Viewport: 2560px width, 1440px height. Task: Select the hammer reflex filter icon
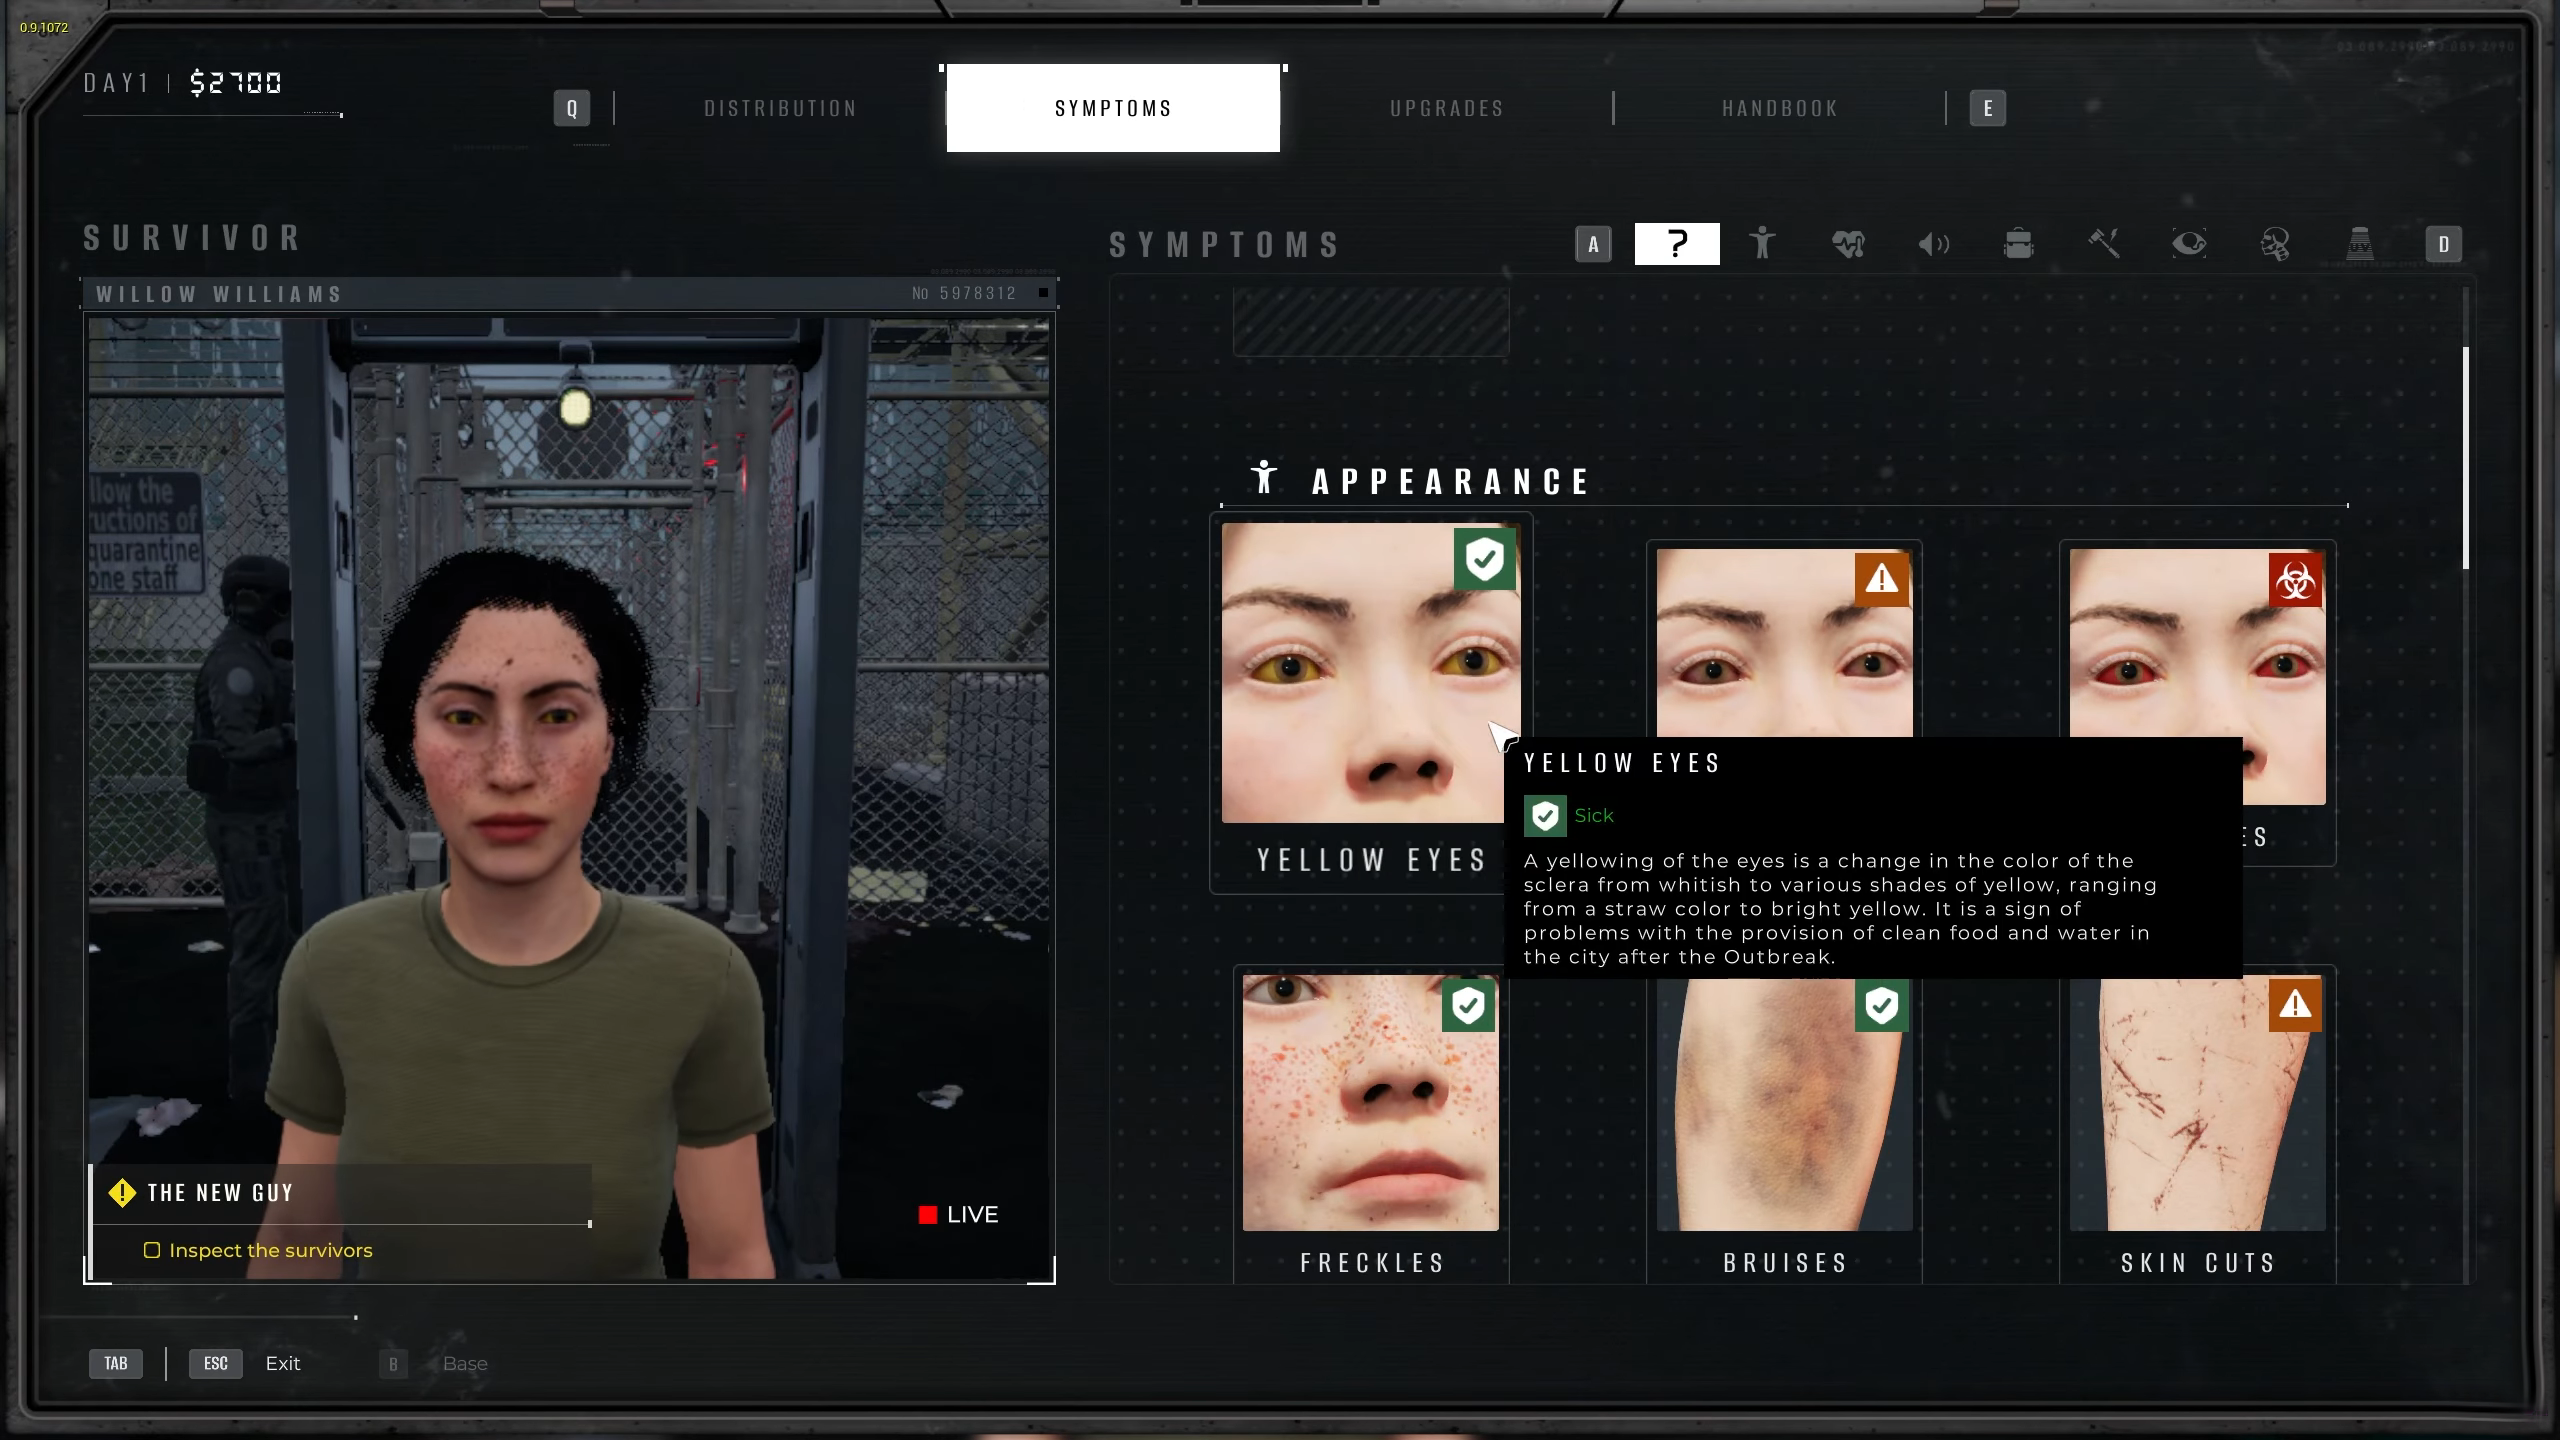tap(2104, 244)
